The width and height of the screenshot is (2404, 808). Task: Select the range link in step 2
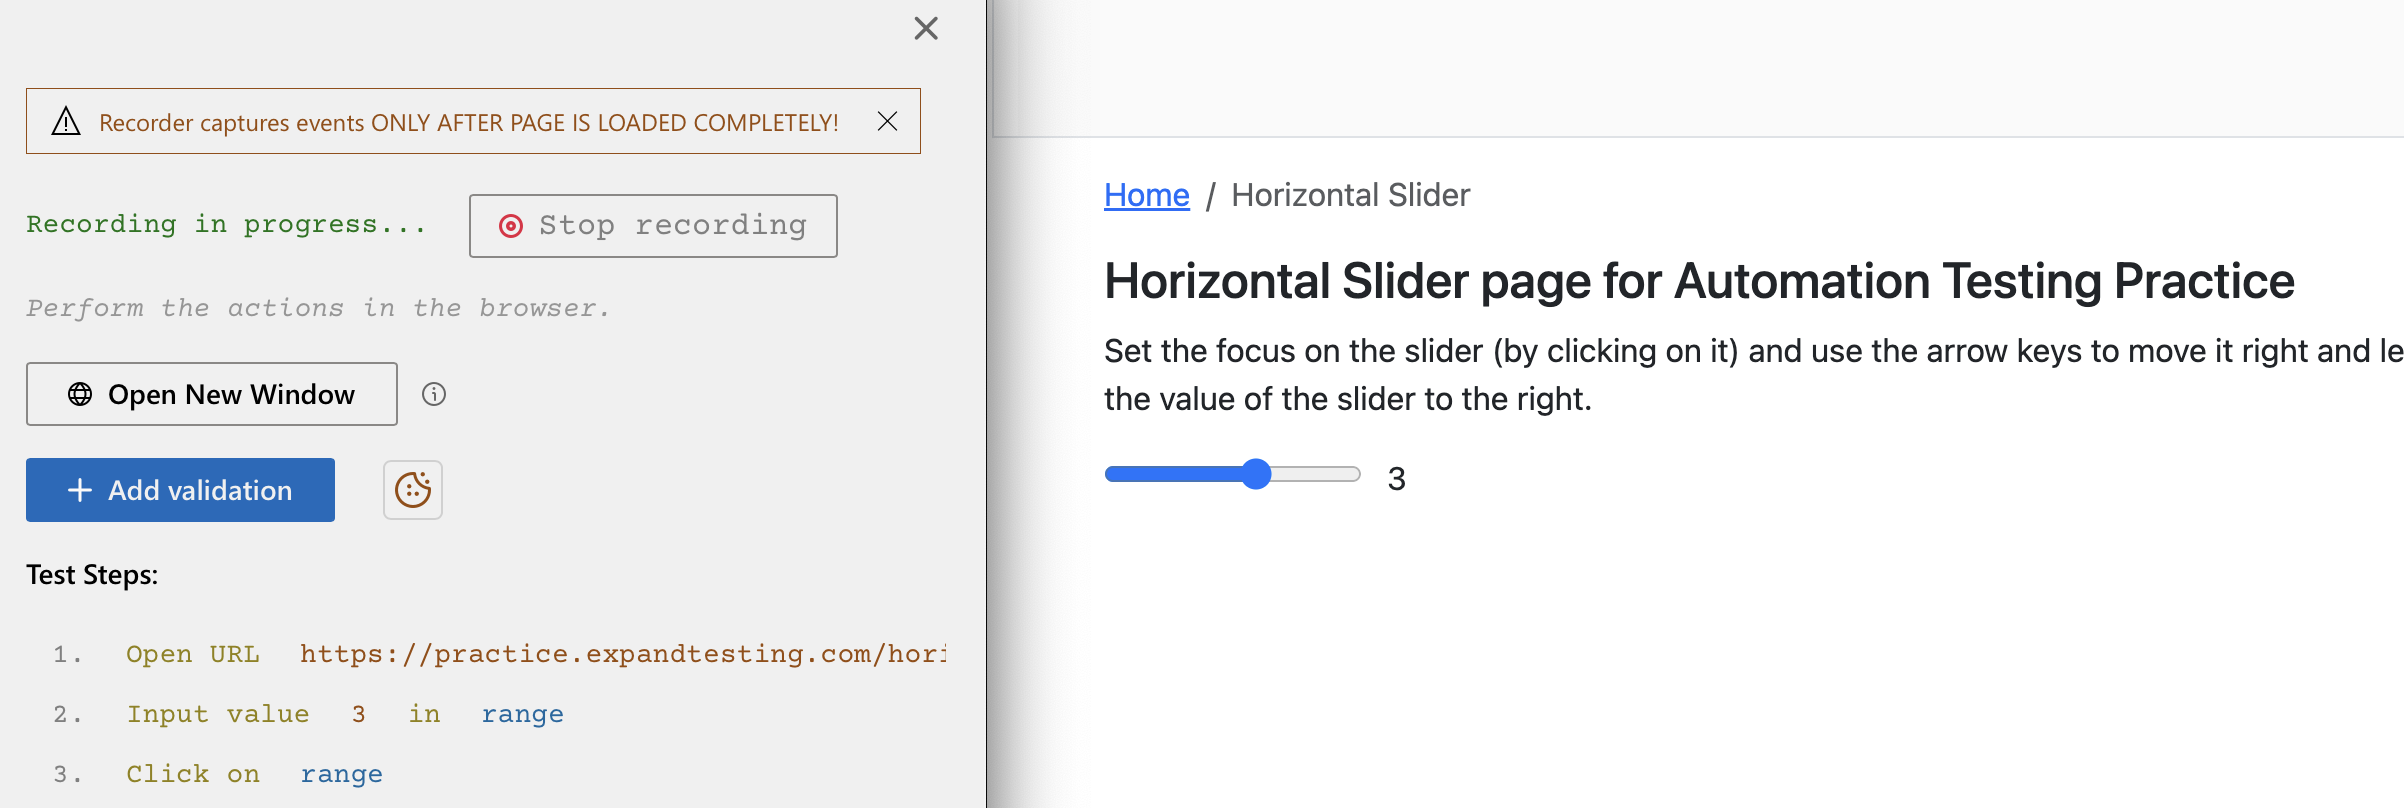click(x=522, y=713)
